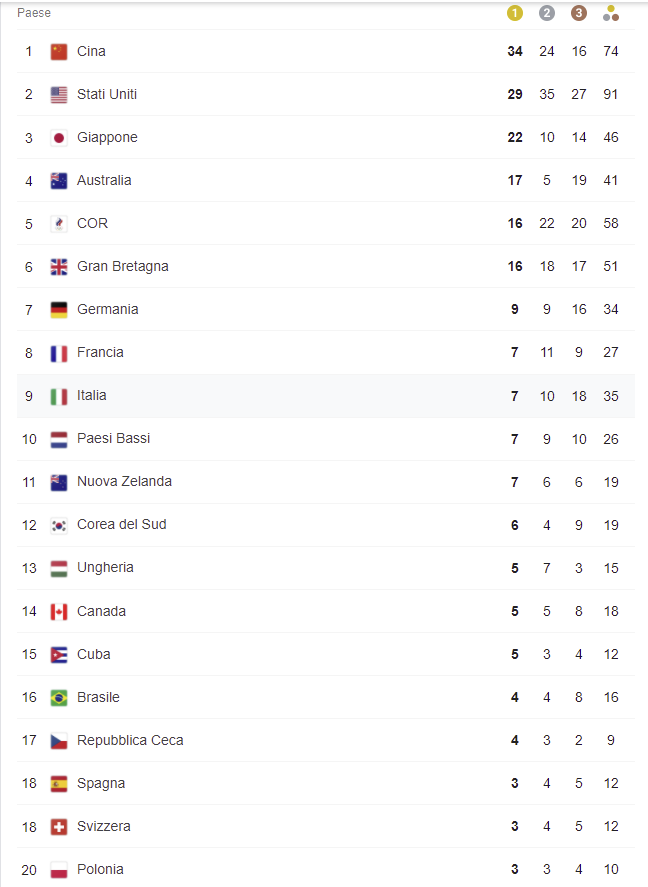Click the Brazil flag icon

(x=59, y=697)
